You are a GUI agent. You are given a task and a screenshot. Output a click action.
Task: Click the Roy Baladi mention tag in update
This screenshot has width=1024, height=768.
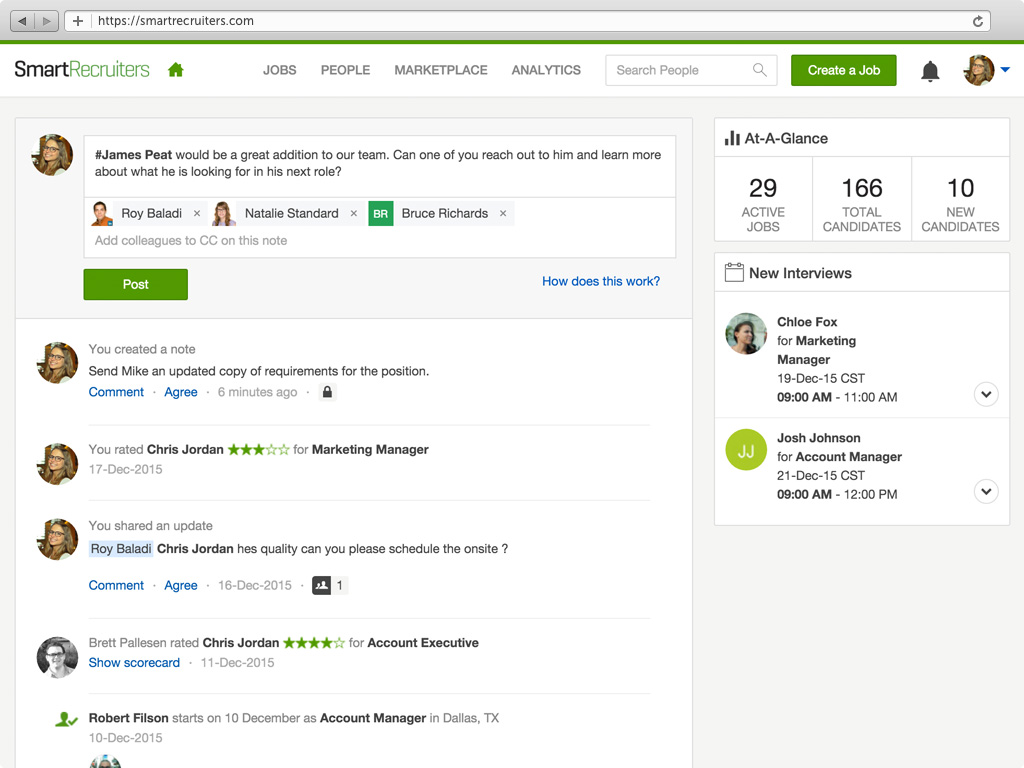click(x=121, y=549)
